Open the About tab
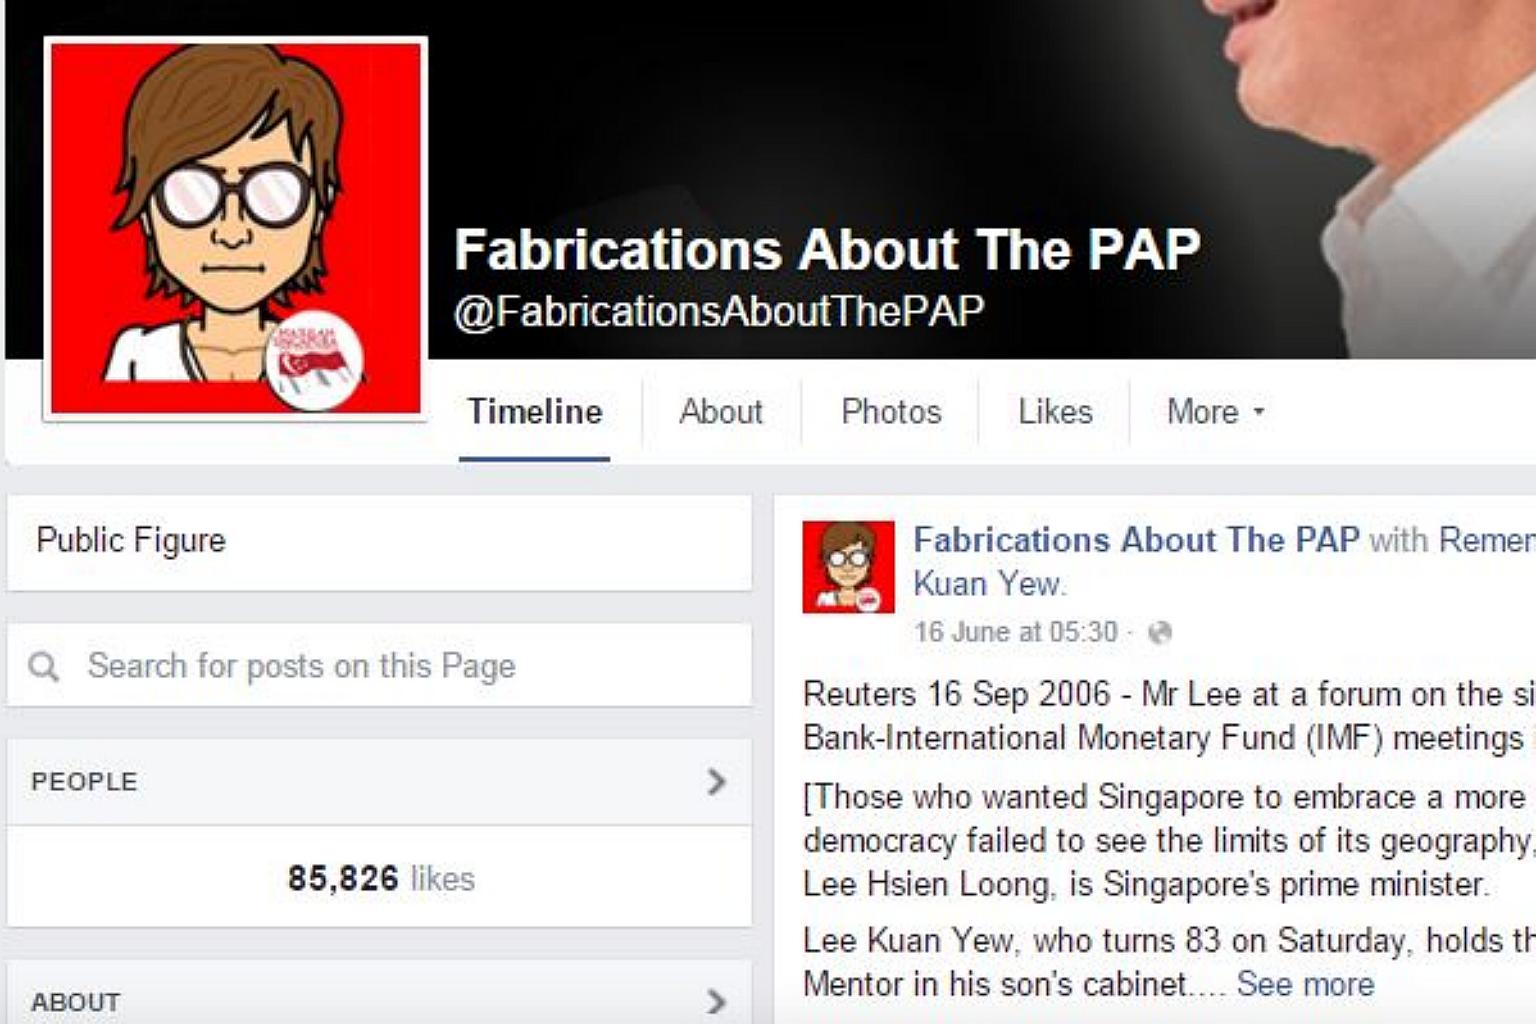 pos(721,411)
